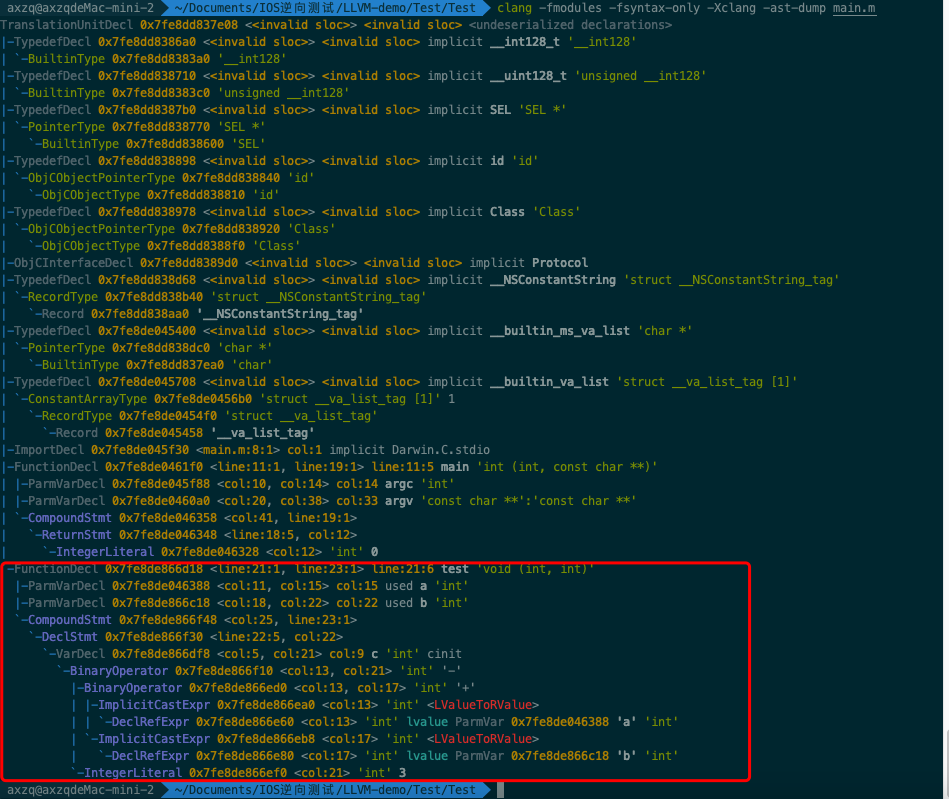949x799 pixels.
Task: Click the bottom prompt path segment
Action: click(325, 790)
